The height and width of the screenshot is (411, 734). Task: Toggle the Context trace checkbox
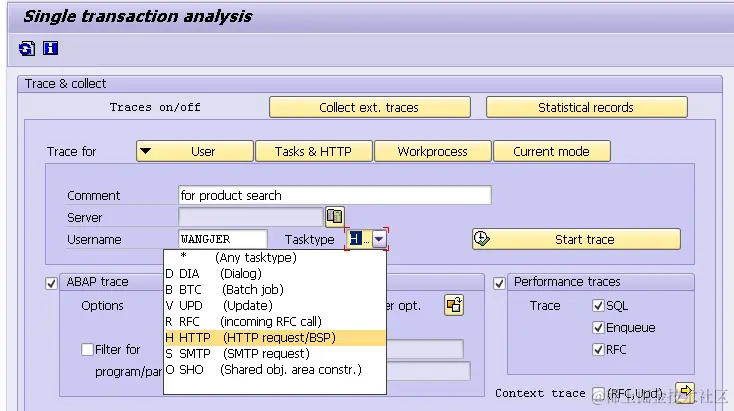coord(598,394)
